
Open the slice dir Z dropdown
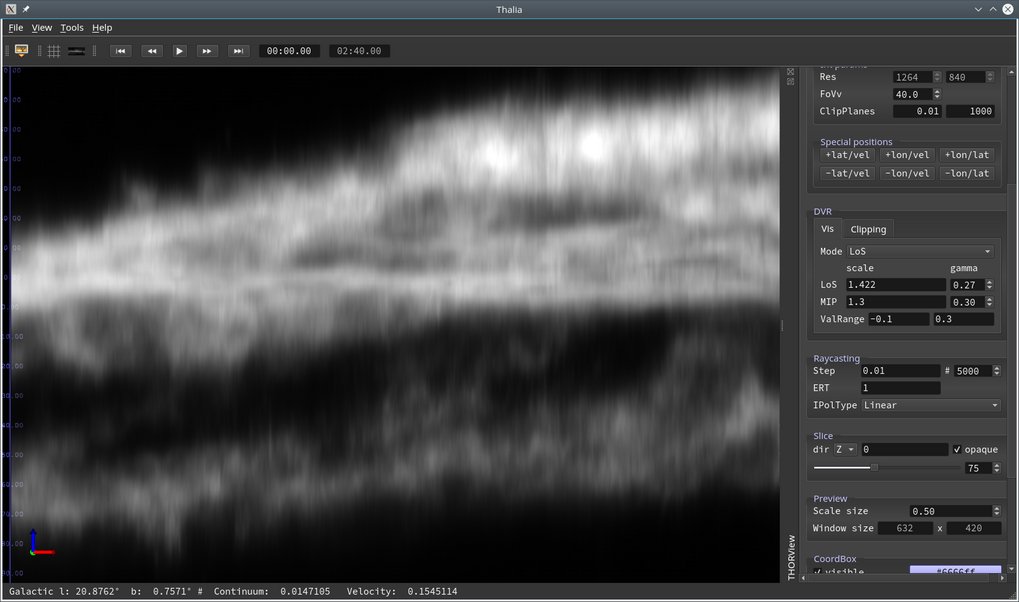[x=845, y=450]
